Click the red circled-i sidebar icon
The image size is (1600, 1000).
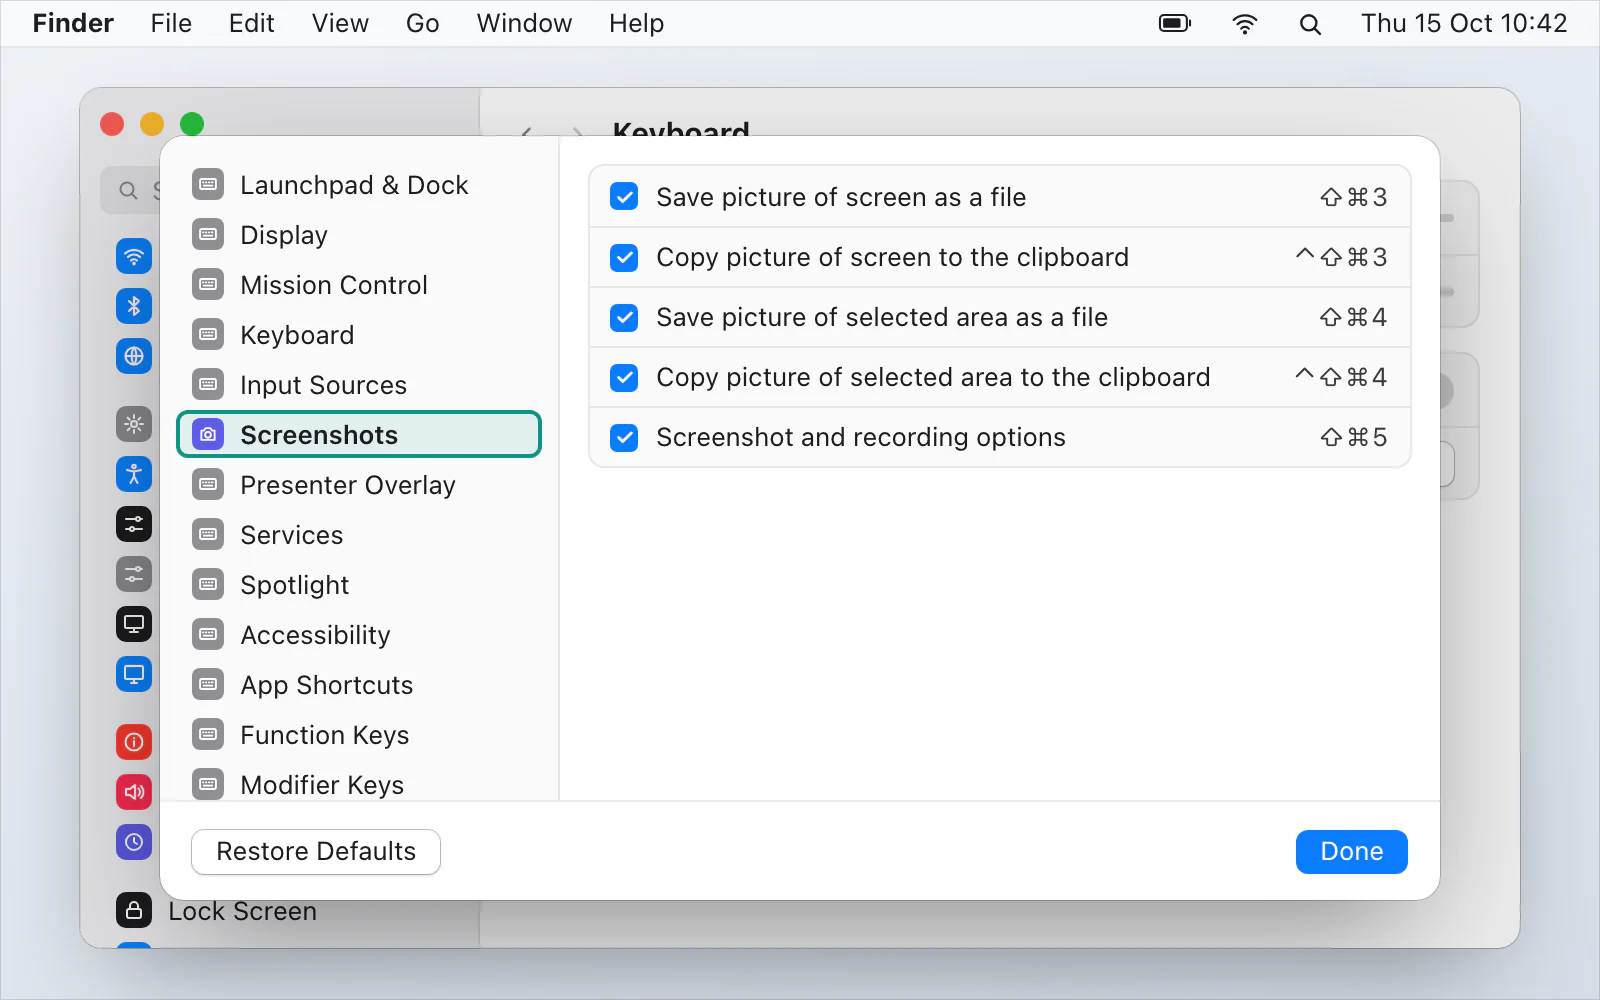134,742
